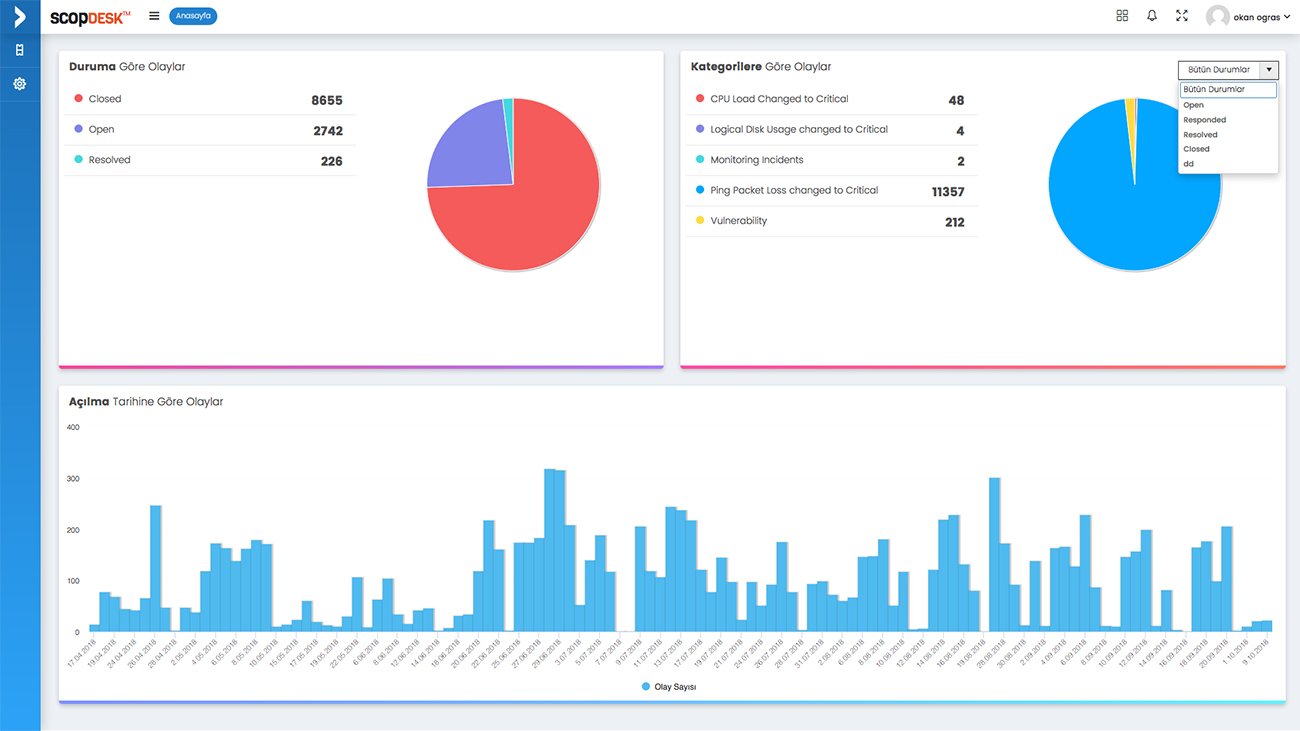
Task: Open the settings gear in sidebar
Action: tap(19, 84)
